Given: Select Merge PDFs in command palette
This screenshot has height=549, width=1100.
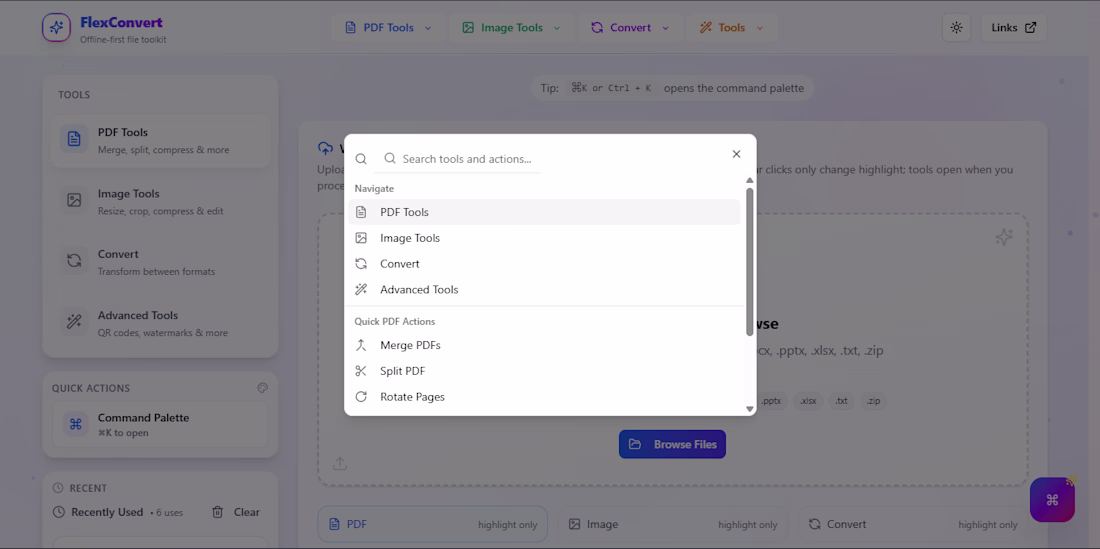Looking at the screenshot, I should pos(410,345).
